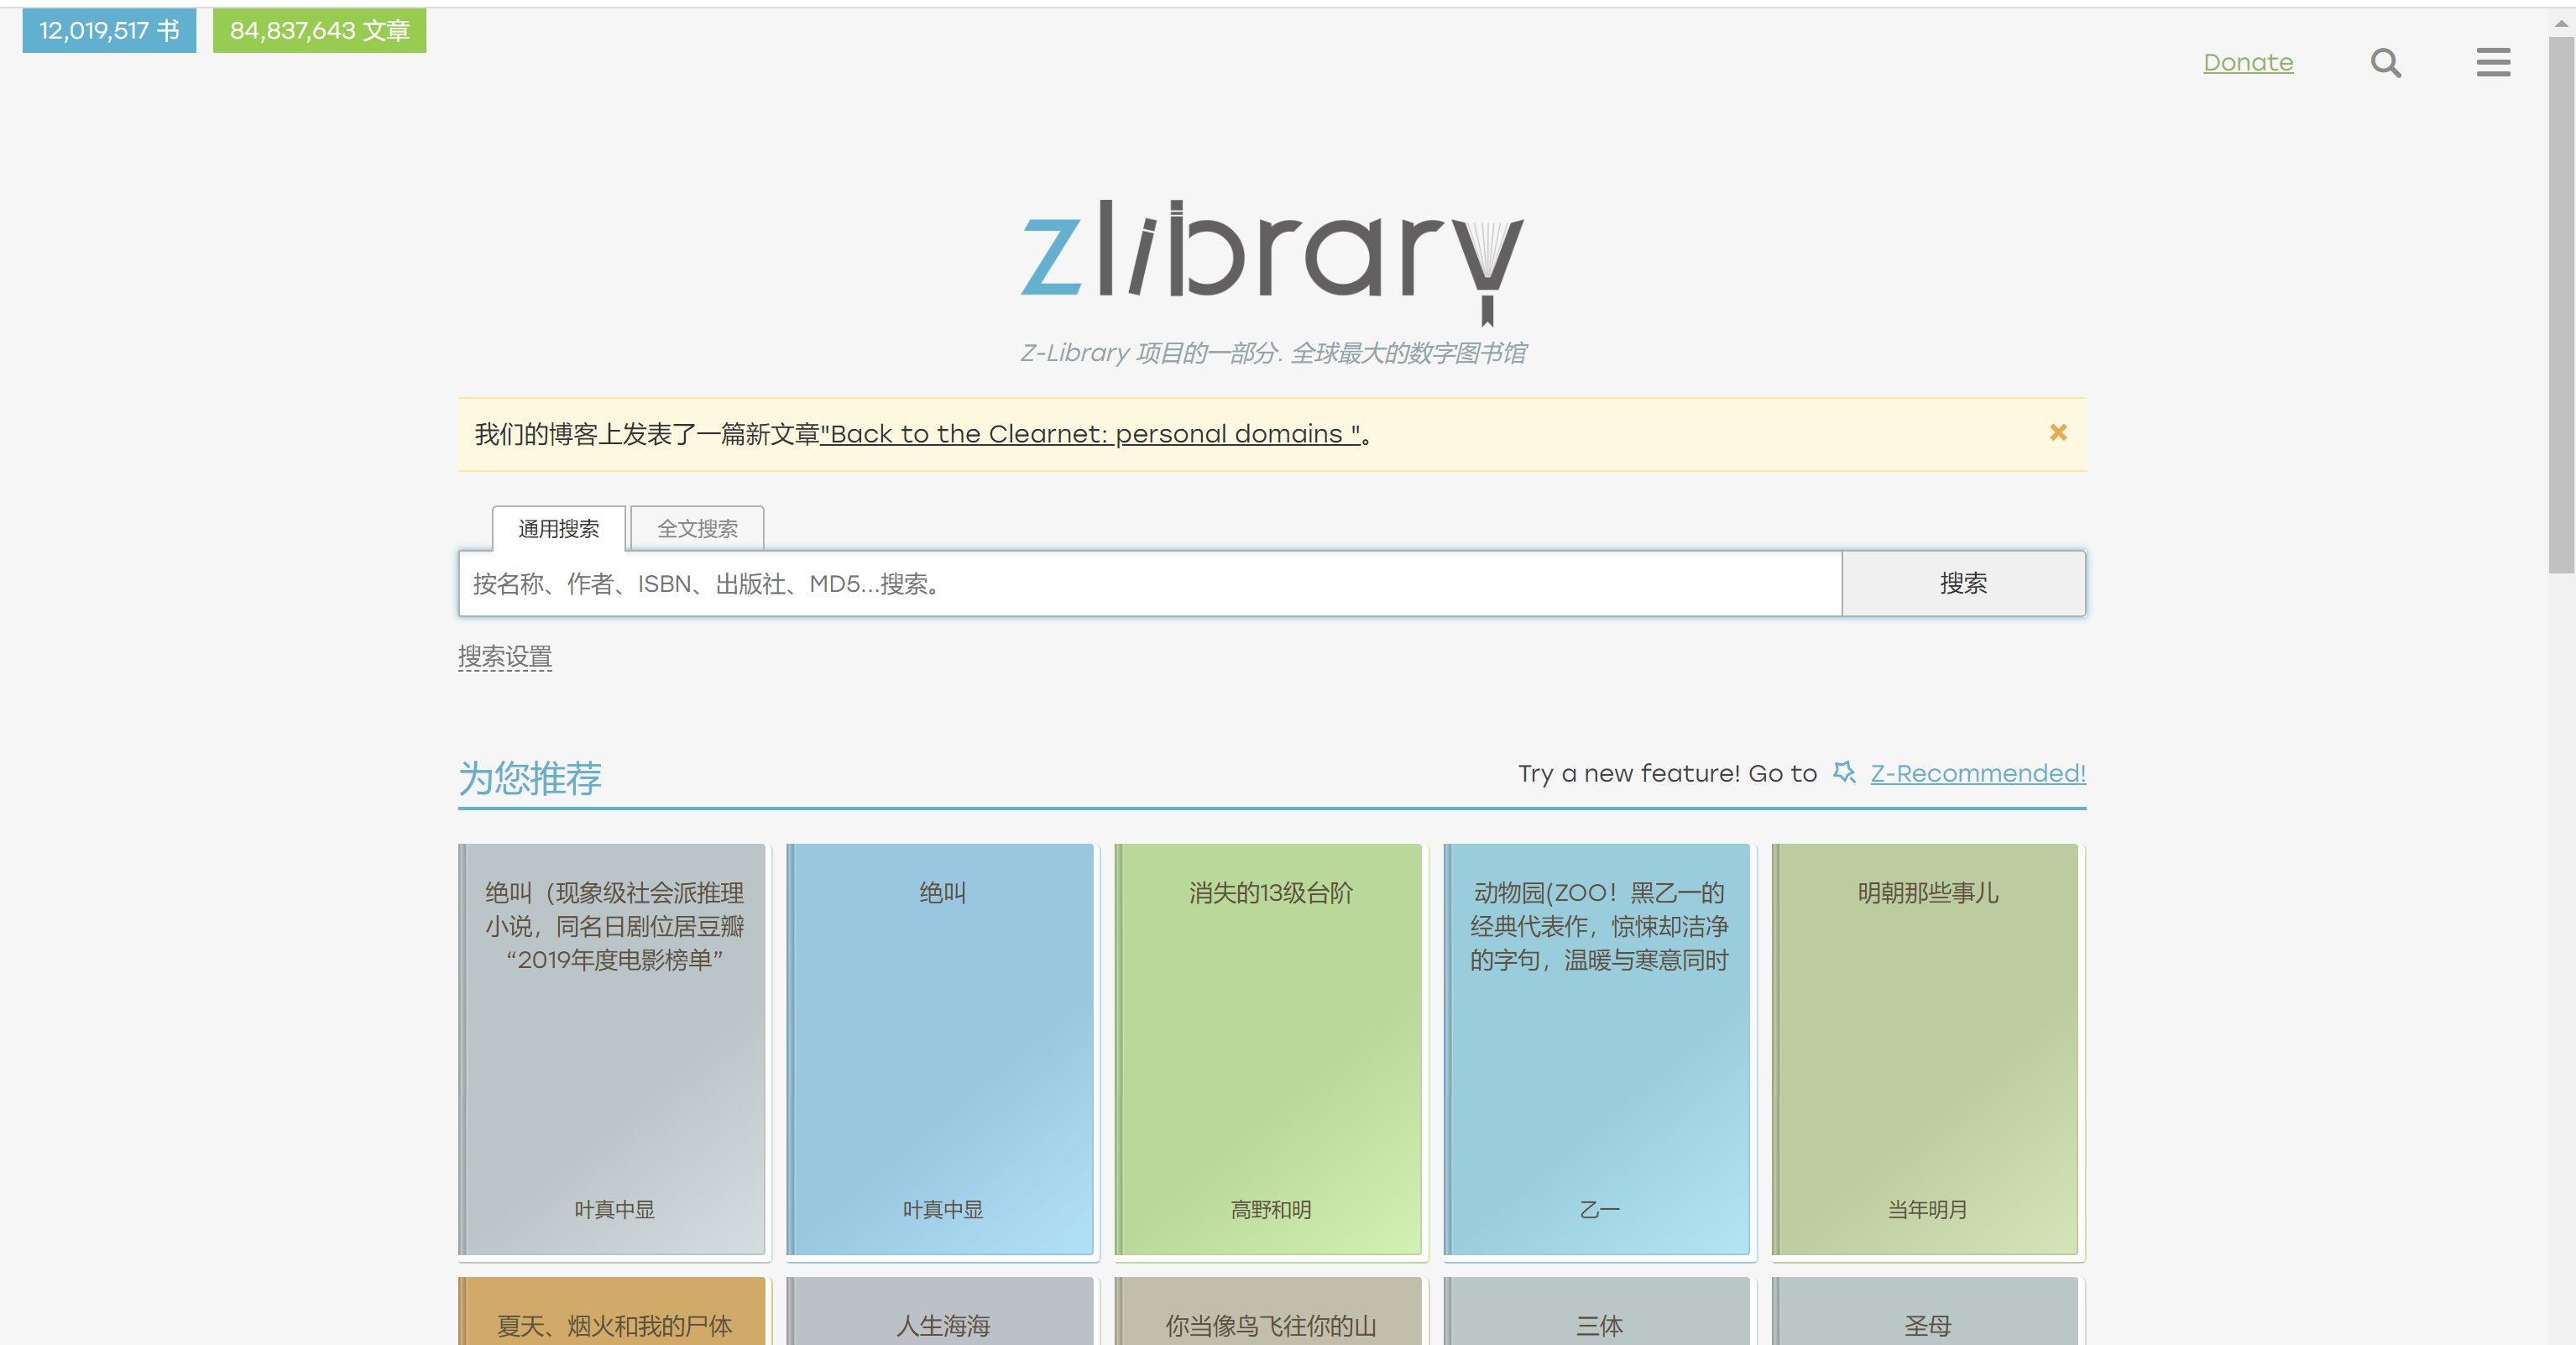Switch to the 全文搜索 tab
Screen dimensions: 2576x1345
(697, 528)
